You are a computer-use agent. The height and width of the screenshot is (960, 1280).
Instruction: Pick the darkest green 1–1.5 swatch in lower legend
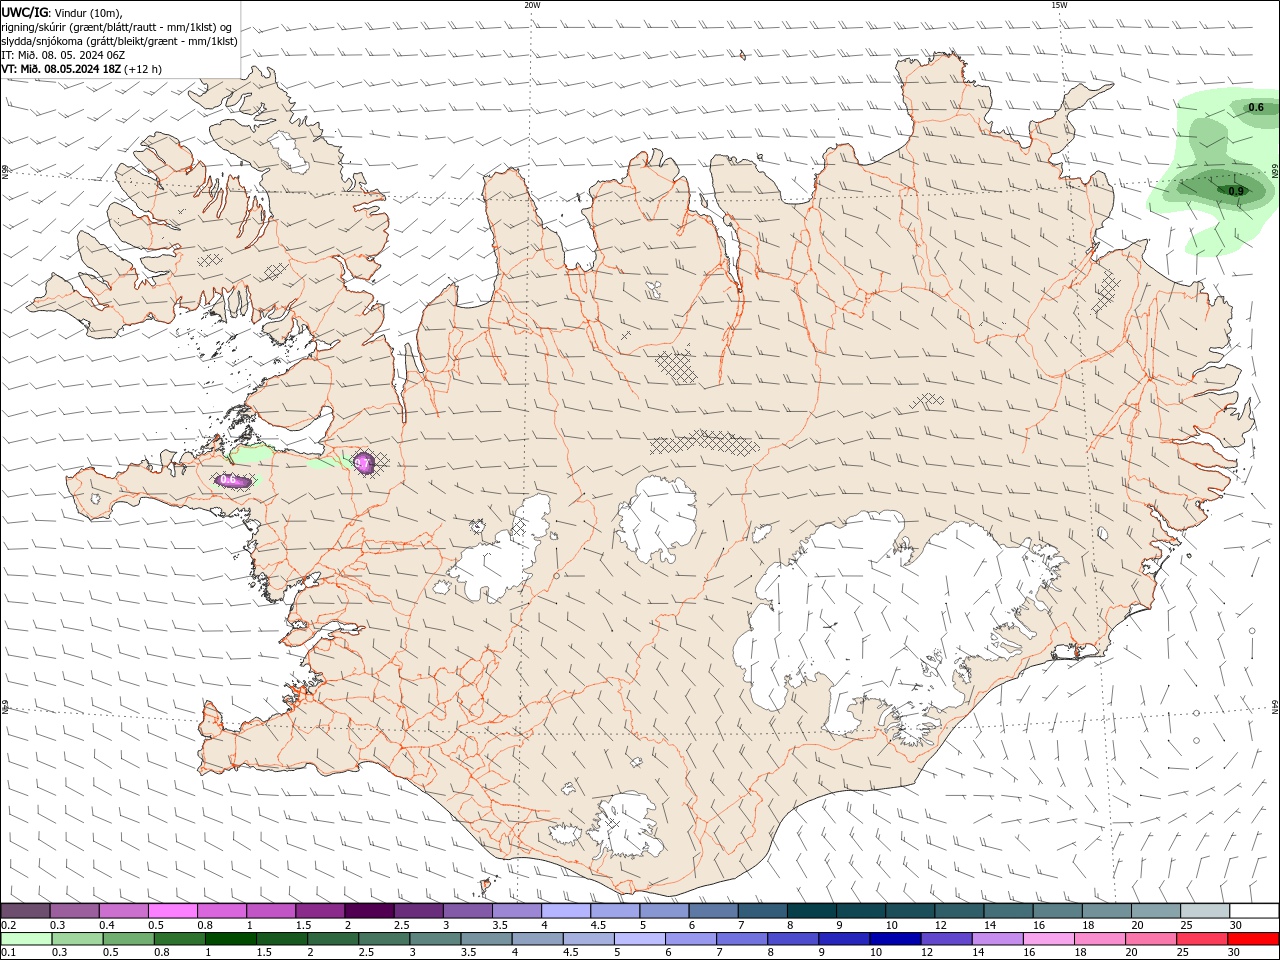(229, 939)
